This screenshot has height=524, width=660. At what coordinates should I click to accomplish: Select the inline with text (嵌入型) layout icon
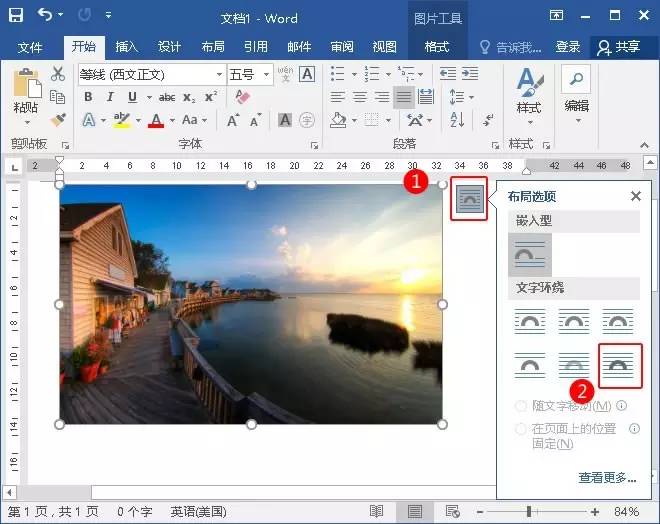click(529, 255)
